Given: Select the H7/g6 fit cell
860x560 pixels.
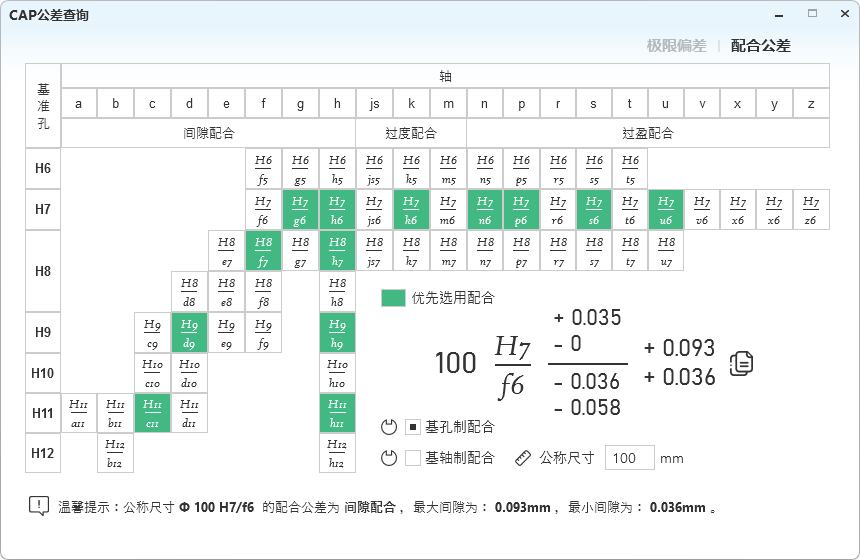Looking at the screenshot, I should coord(300,210).
